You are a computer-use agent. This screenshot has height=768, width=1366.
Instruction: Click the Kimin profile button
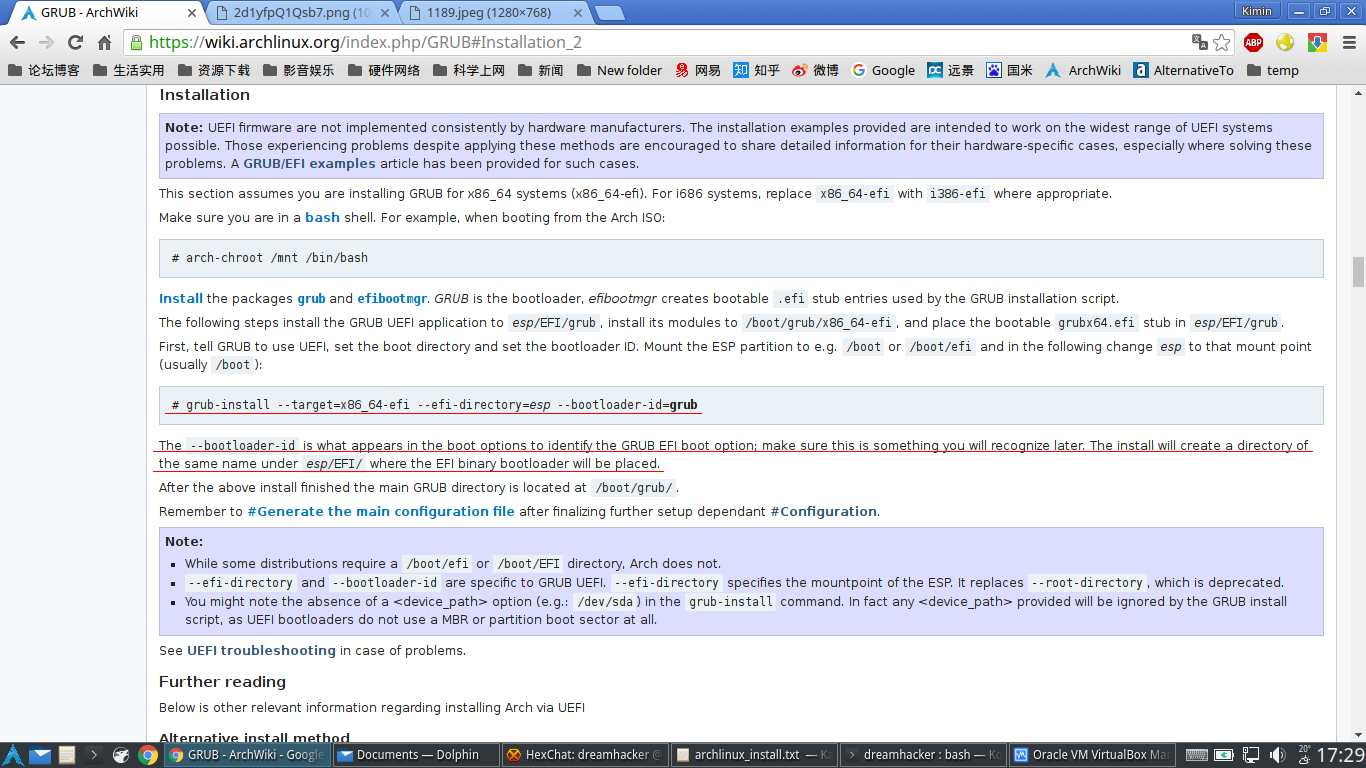[1256, 11]
